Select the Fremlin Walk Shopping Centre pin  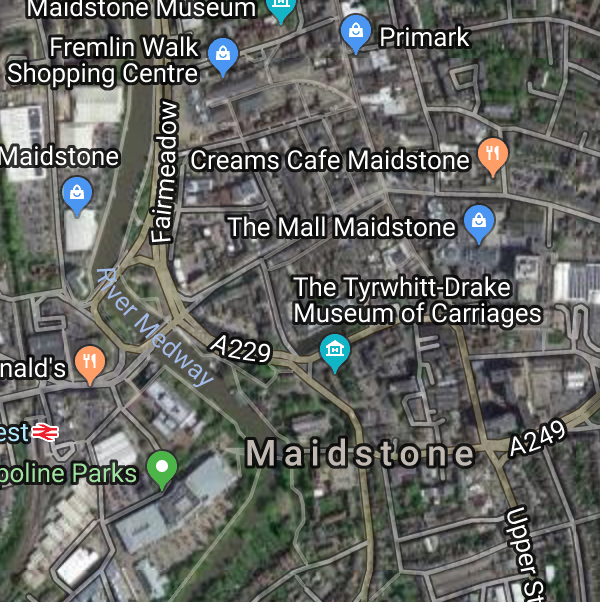click(223, 57)
